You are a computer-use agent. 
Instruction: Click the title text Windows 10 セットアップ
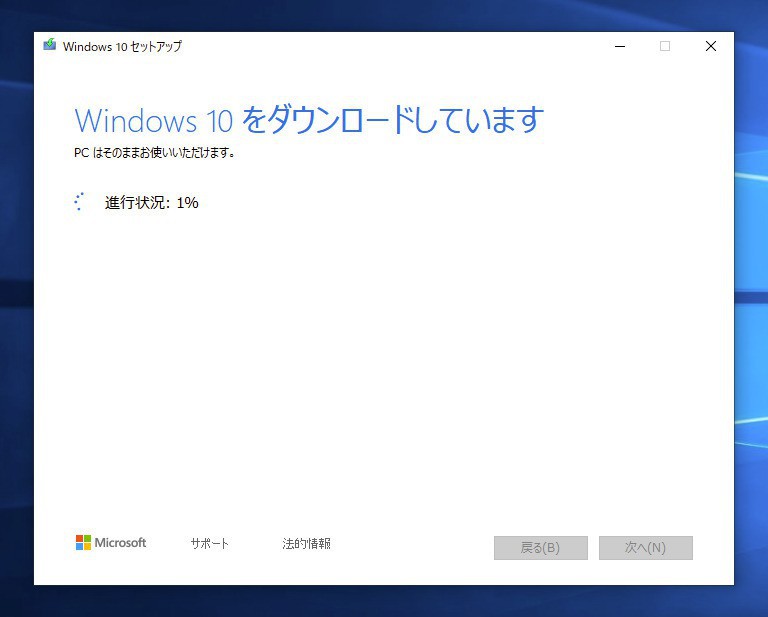coord(122,47)
